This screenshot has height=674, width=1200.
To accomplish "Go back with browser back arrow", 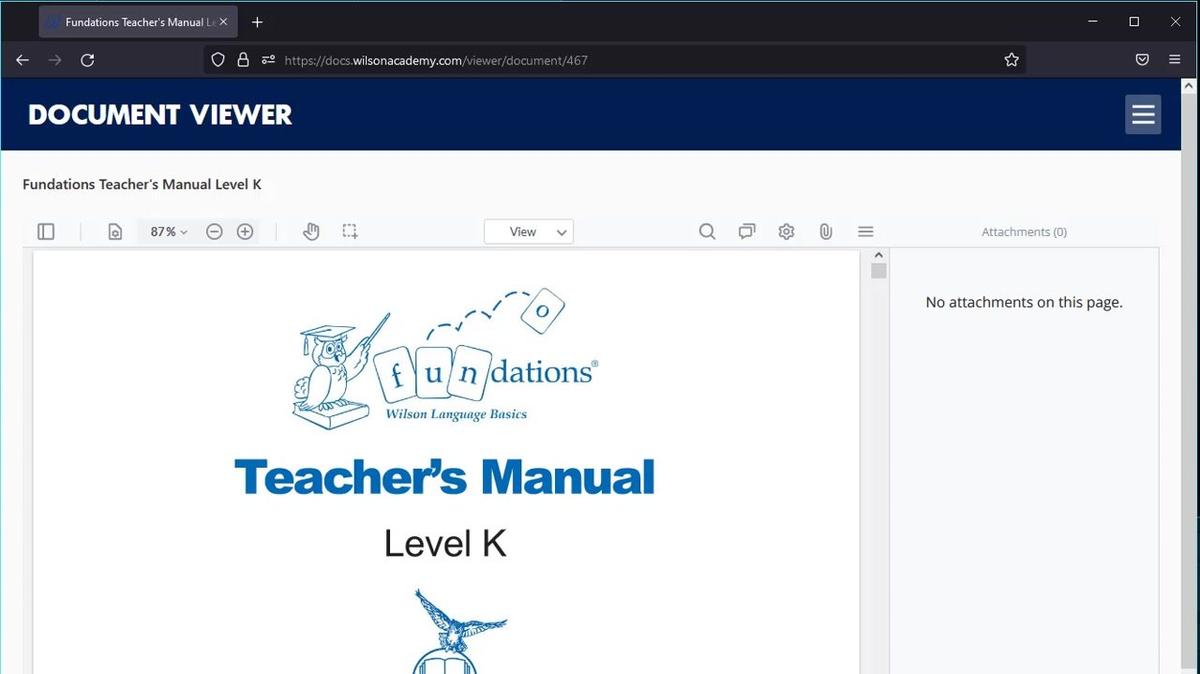I will click(x=22, y=60).
